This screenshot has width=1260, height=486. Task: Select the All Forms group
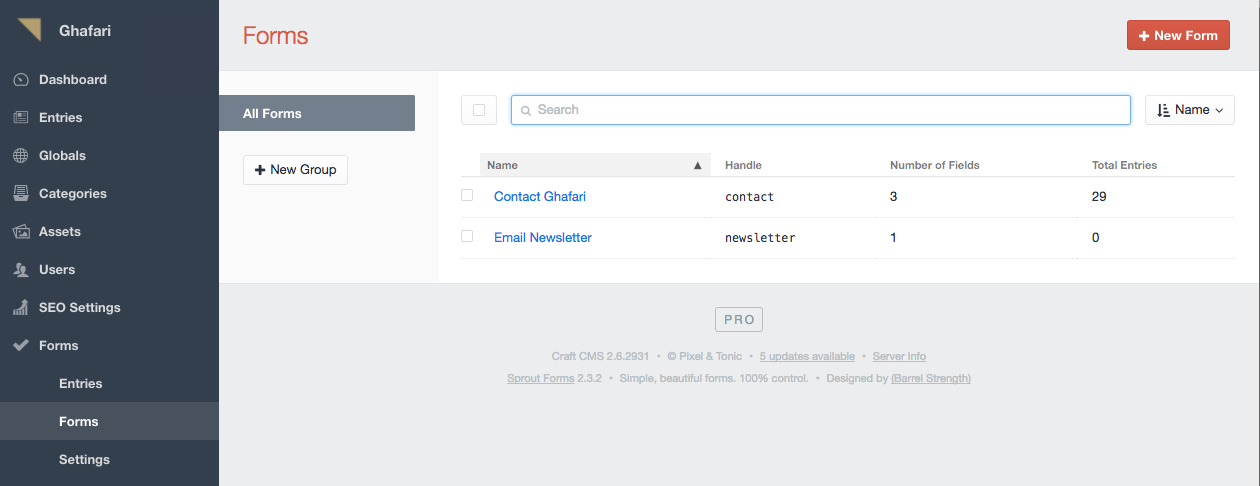(x=317, y=113)
